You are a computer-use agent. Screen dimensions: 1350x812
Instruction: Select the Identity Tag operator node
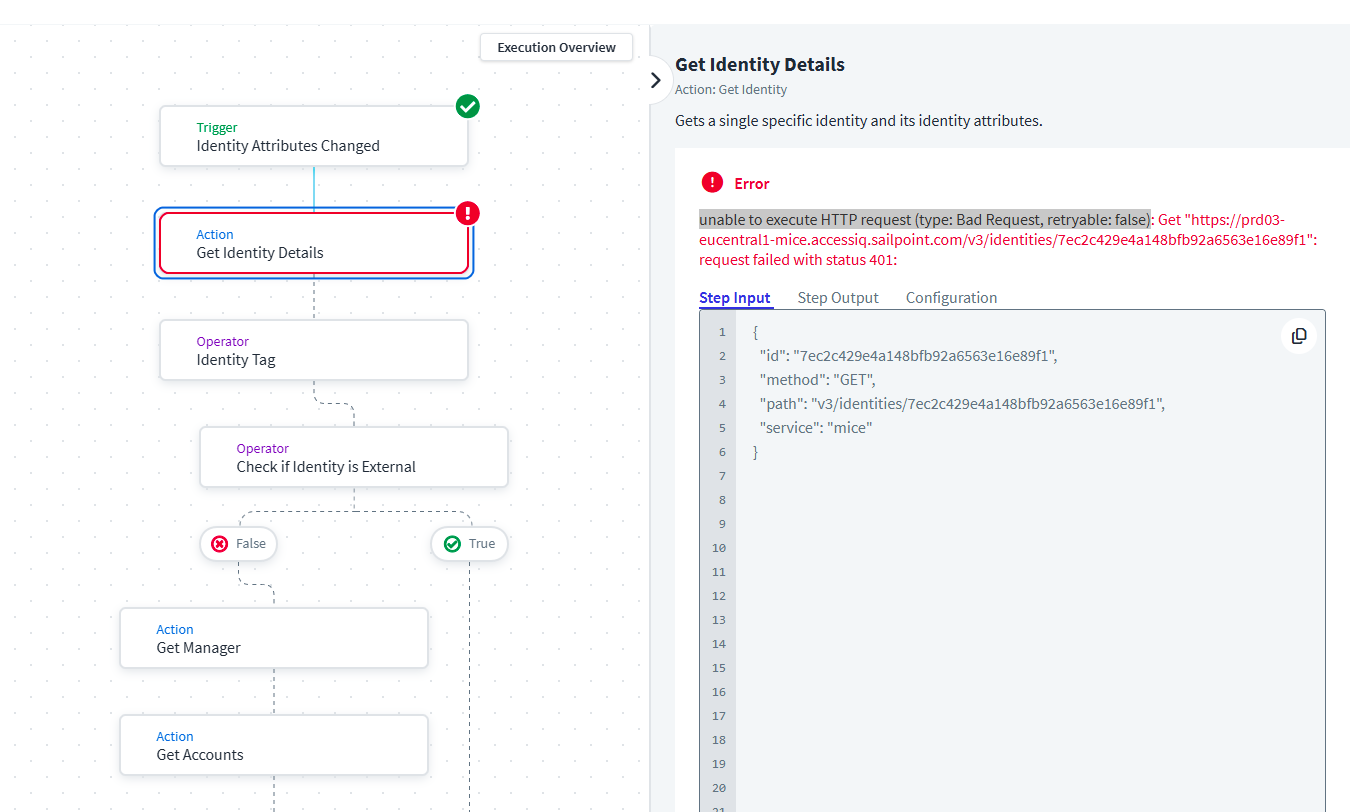(314, 350)
